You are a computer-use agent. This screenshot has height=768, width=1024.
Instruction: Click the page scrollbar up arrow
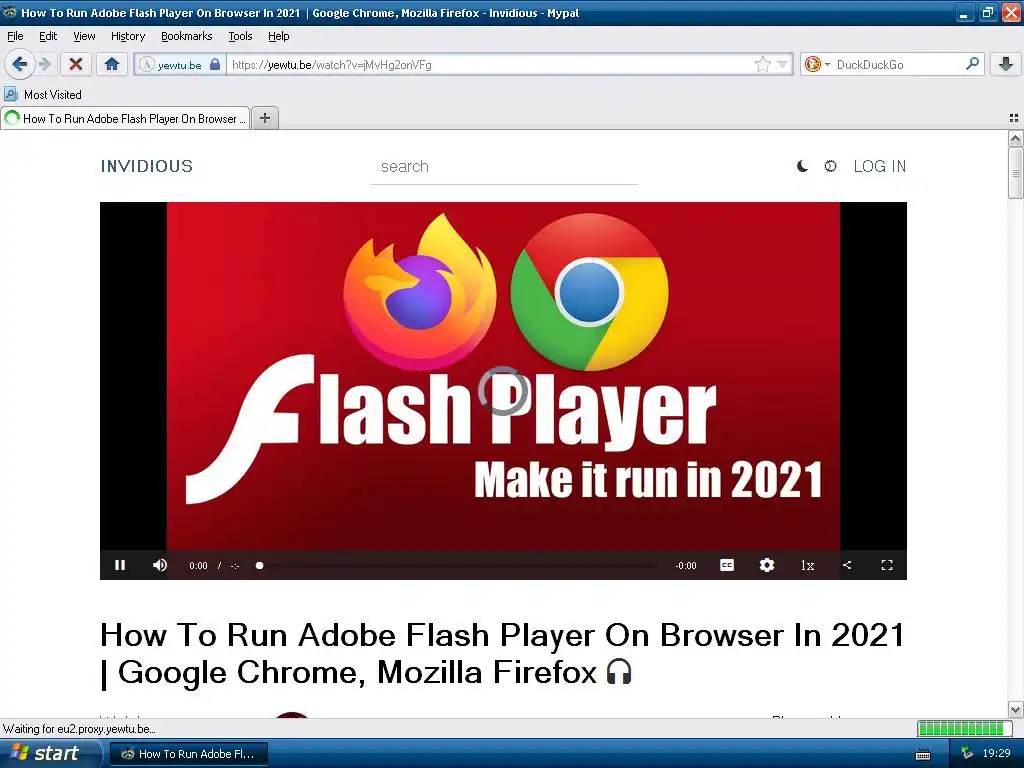[1015, 138]
